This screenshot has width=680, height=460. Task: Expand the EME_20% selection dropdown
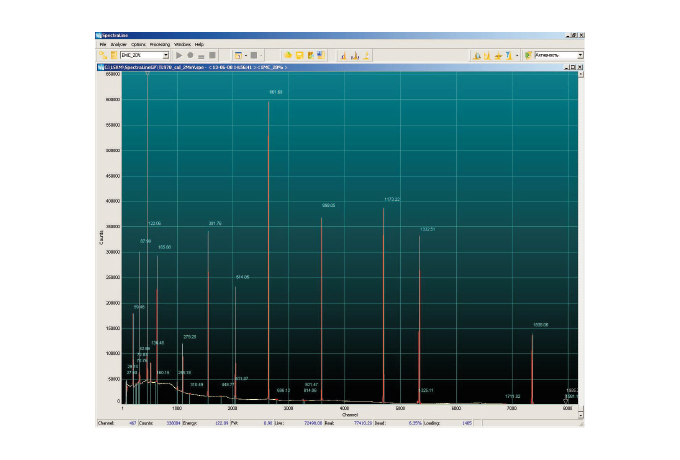pos(166,55)
